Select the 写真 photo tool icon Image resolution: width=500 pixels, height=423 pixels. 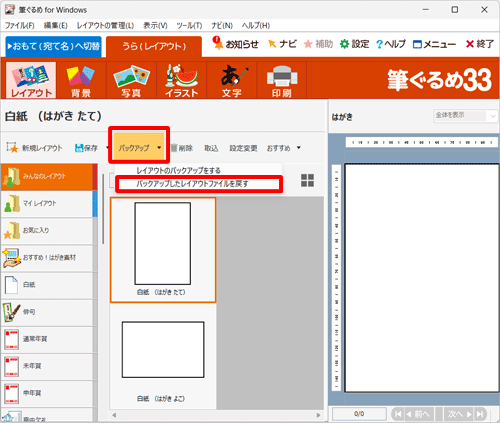coord(131,81)
